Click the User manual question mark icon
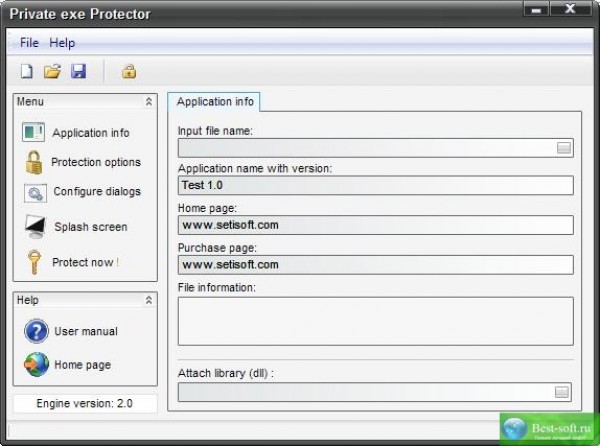 pyautogui.click(x=36, y=331)
